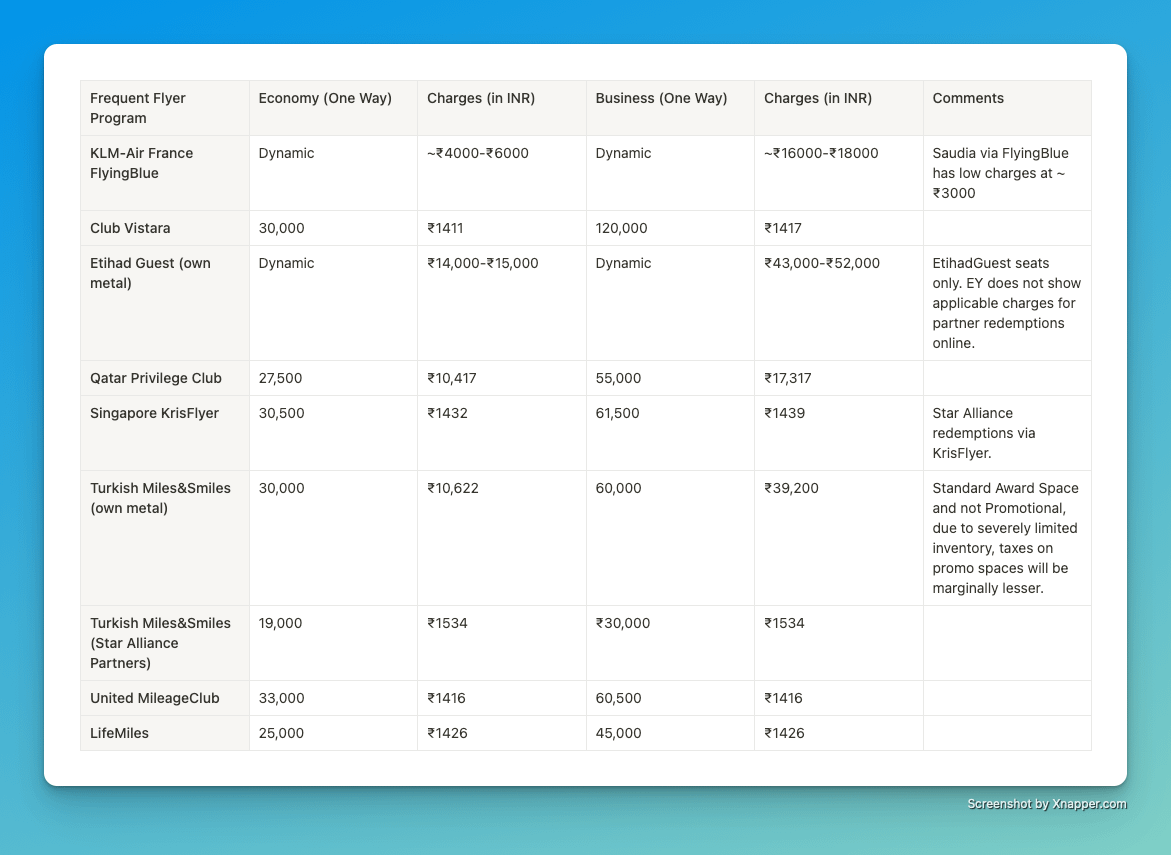Select the "Economy (One Way)" column header
Image resolution: width=1171 pixels, height=855 pixels.
[x=324, y=98]
